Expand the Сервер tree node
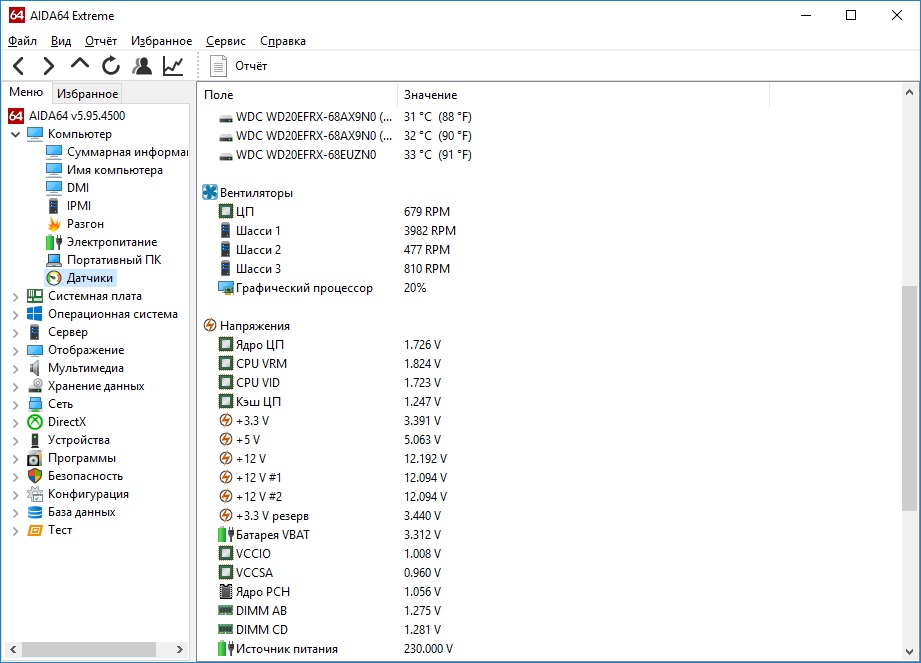Image resolution: width=921 pixels, height=663 pixels. [x=16, y=333]
